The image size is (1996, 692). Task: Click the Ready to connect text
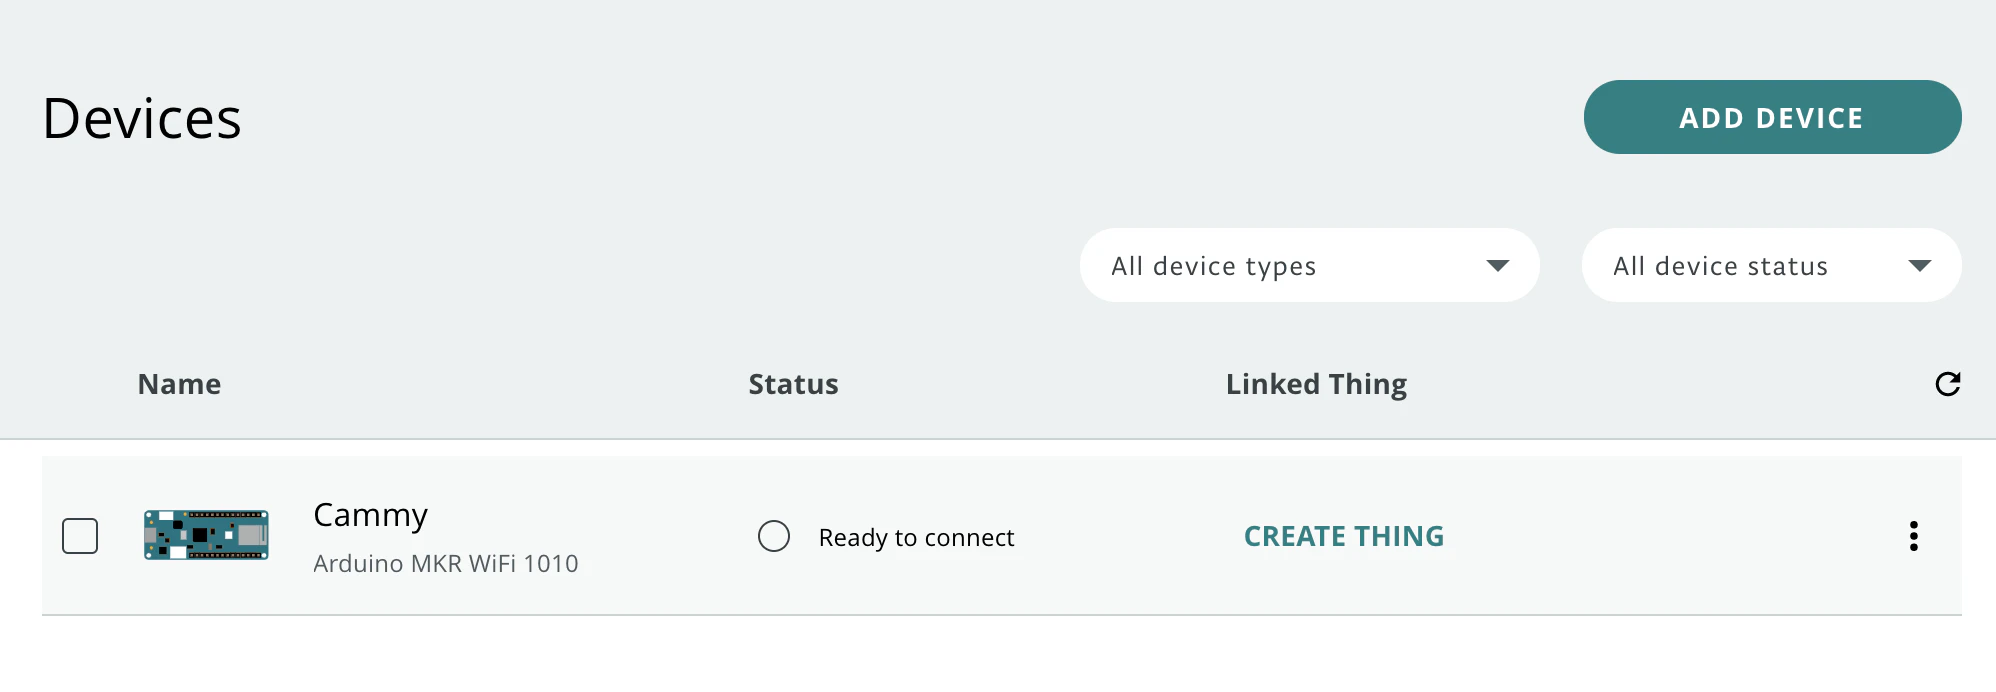click(x=916, y=538)
